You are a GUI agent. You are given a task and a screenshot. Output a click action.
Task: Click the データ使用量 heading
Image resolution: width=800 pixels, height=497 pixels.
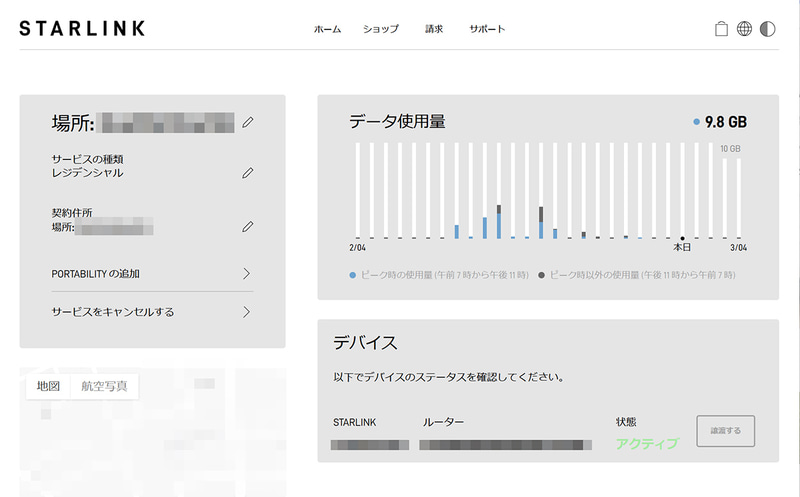pyautogui.click(x=397, y=121)
